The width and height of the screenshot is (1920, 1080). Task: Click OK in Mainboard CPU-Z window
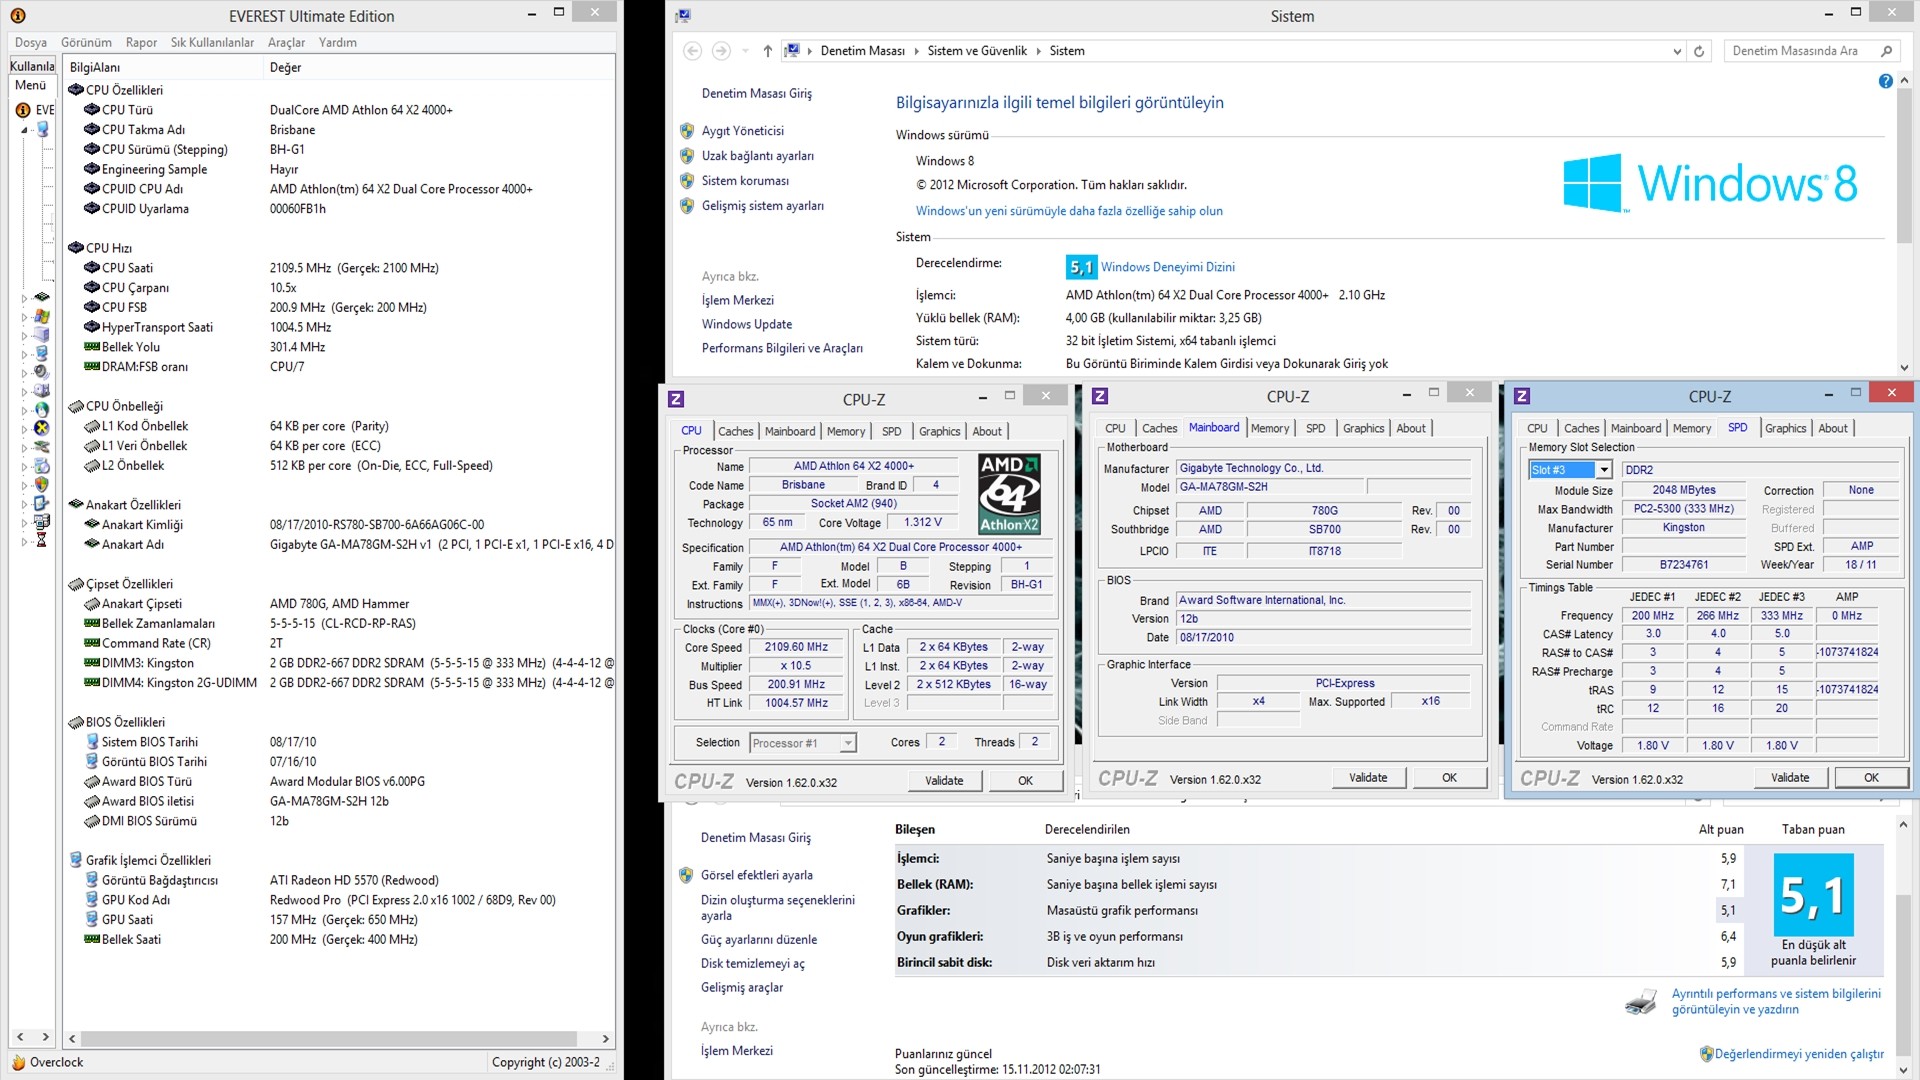tap(1449, 778)
